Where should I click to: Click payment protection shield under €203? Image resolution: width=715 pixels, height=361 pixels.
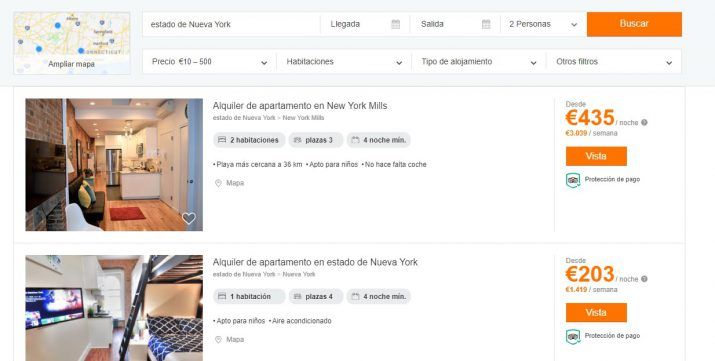(x=573, y=337)
